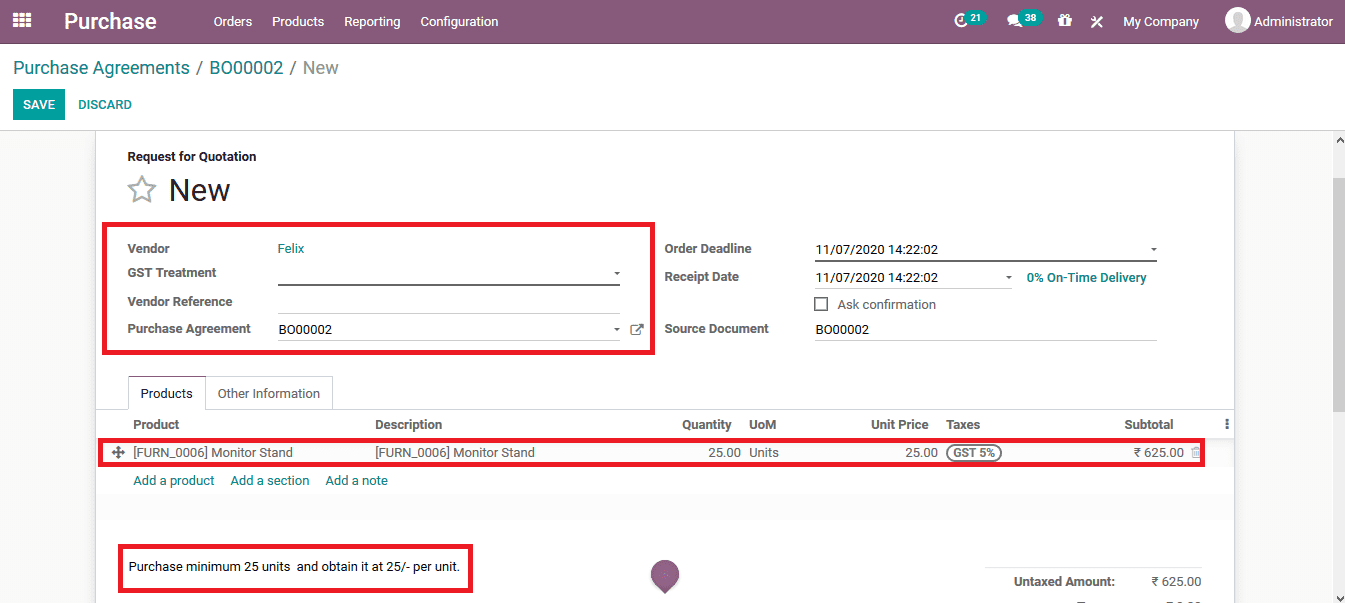The height and width of the screenshot is (603, 1345).
Task: Open column options three-dot menu
Action: pos(1227,424)
